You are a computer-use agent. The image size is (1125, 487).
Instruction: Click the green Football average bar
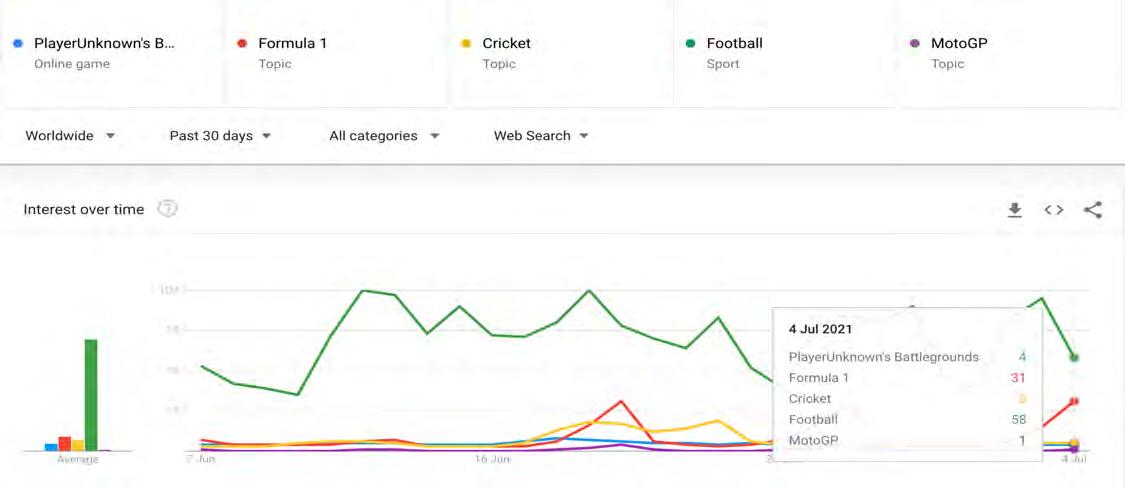click(90, 394)
